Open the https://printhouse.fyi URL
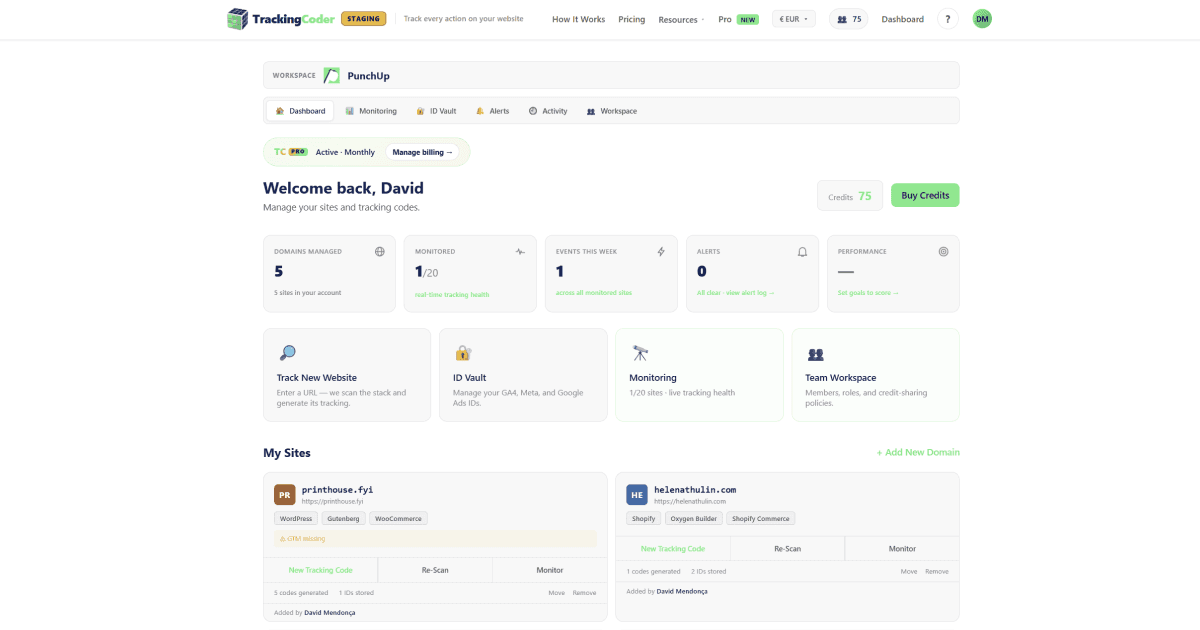 tap(333, 501)
